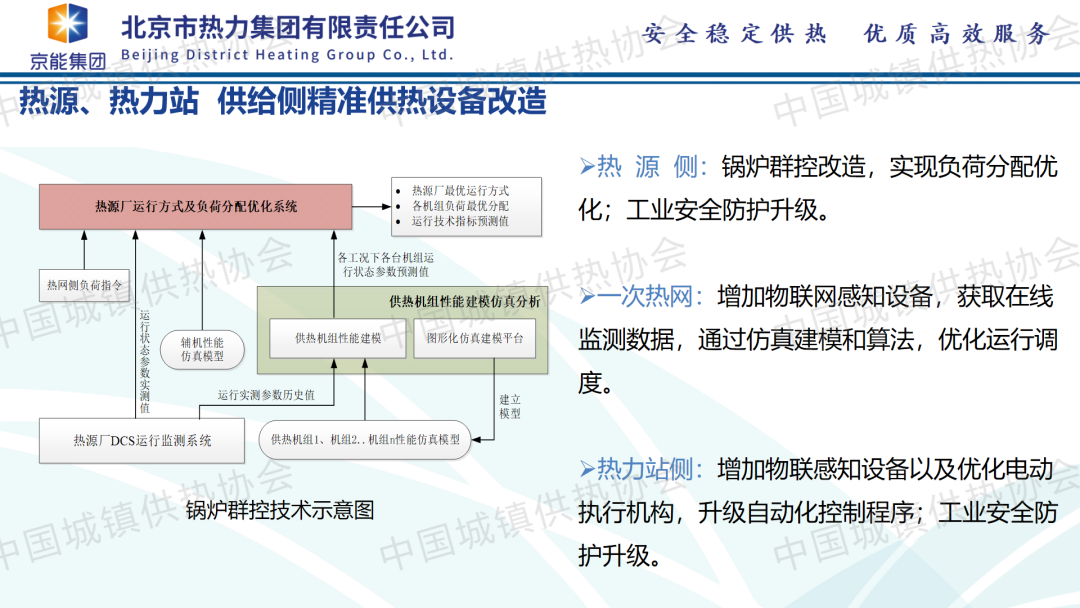Image resolution: width=1080 pixels, height=608 pixels.
Task: Select the 辅机性能仿真模型 rounded shape
Action: [202, 344]
